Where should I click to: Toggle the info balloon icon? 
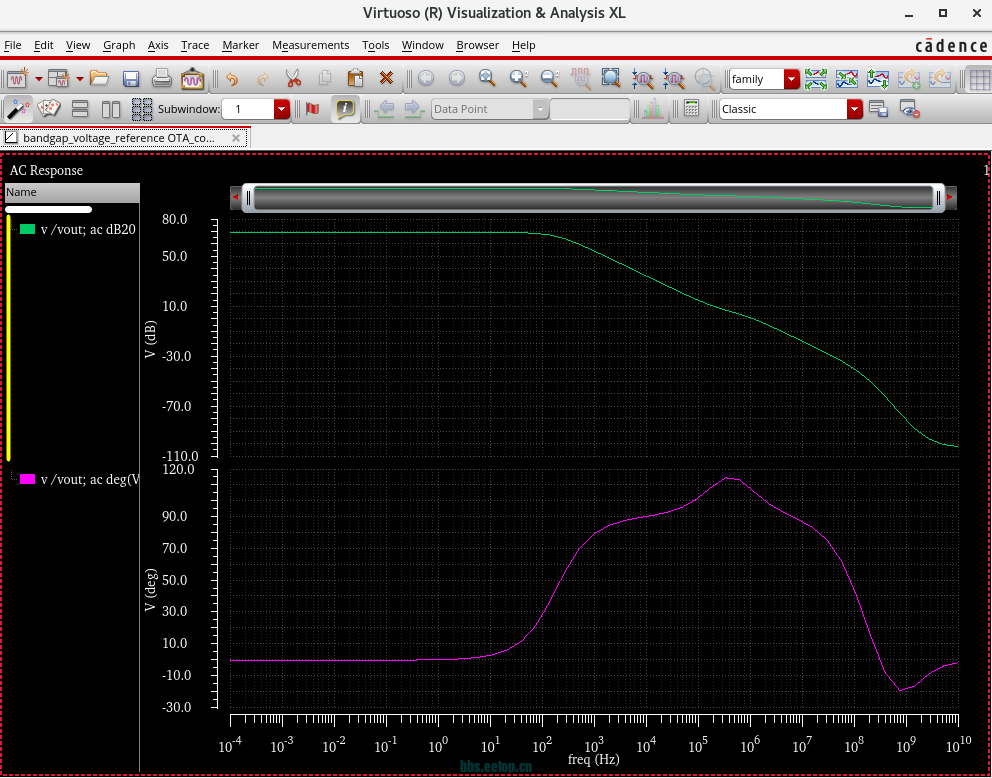tap(345, 109)
